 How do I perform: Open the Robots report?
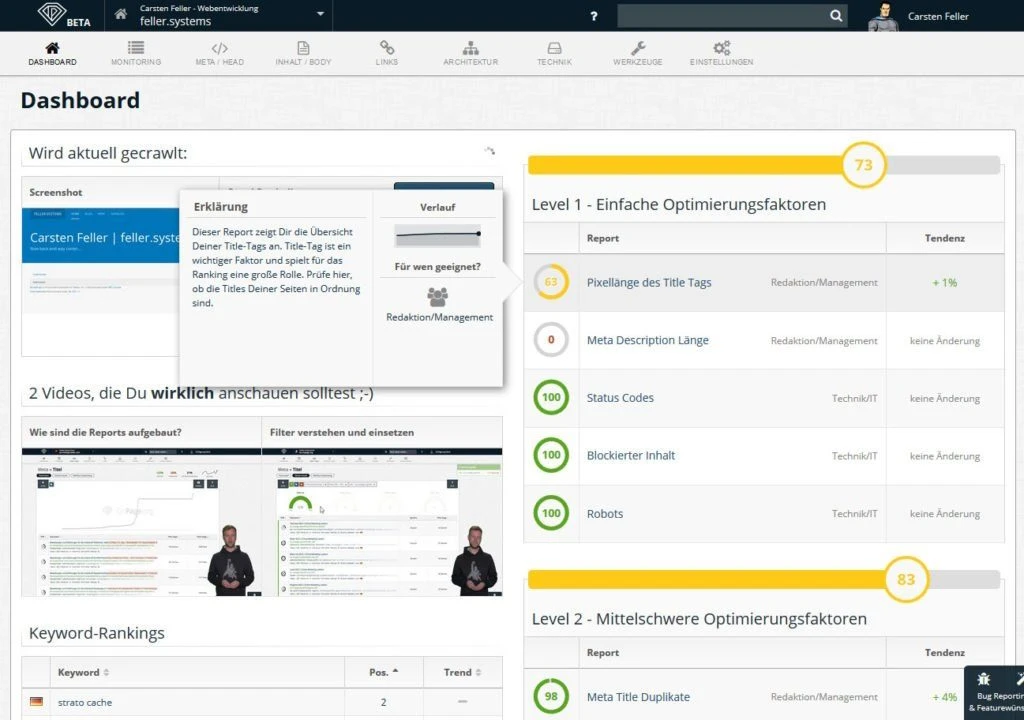click(605, 514)
